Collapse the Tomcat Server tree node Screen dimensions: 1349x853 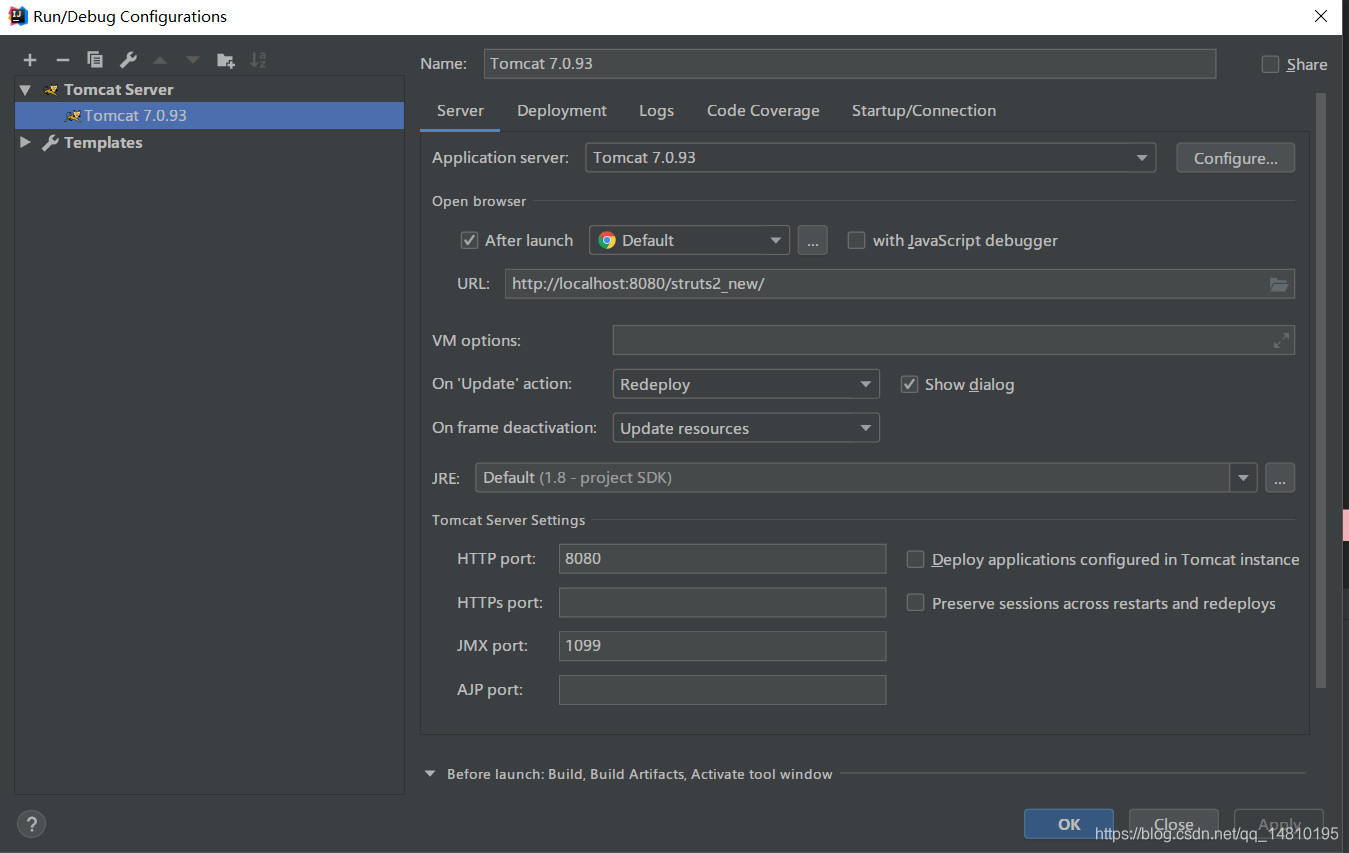[26, 90]
